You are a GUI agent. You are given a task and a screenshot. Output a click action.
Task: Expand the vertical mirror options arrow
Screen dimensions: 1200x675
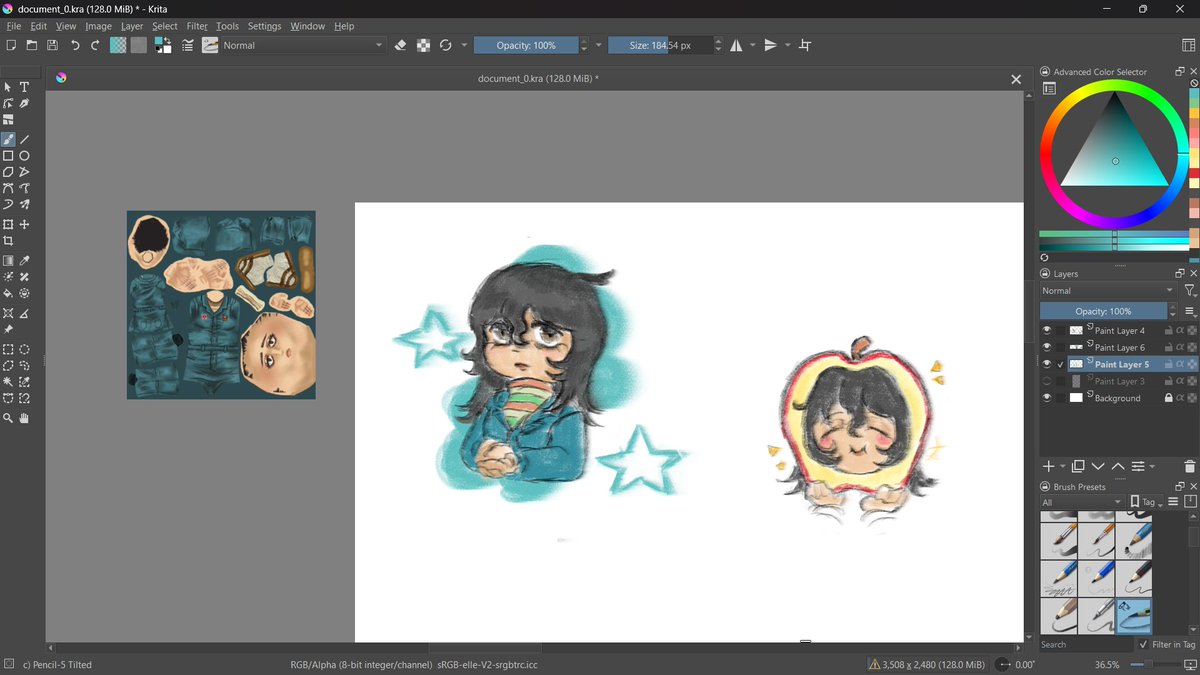(787, 45)
